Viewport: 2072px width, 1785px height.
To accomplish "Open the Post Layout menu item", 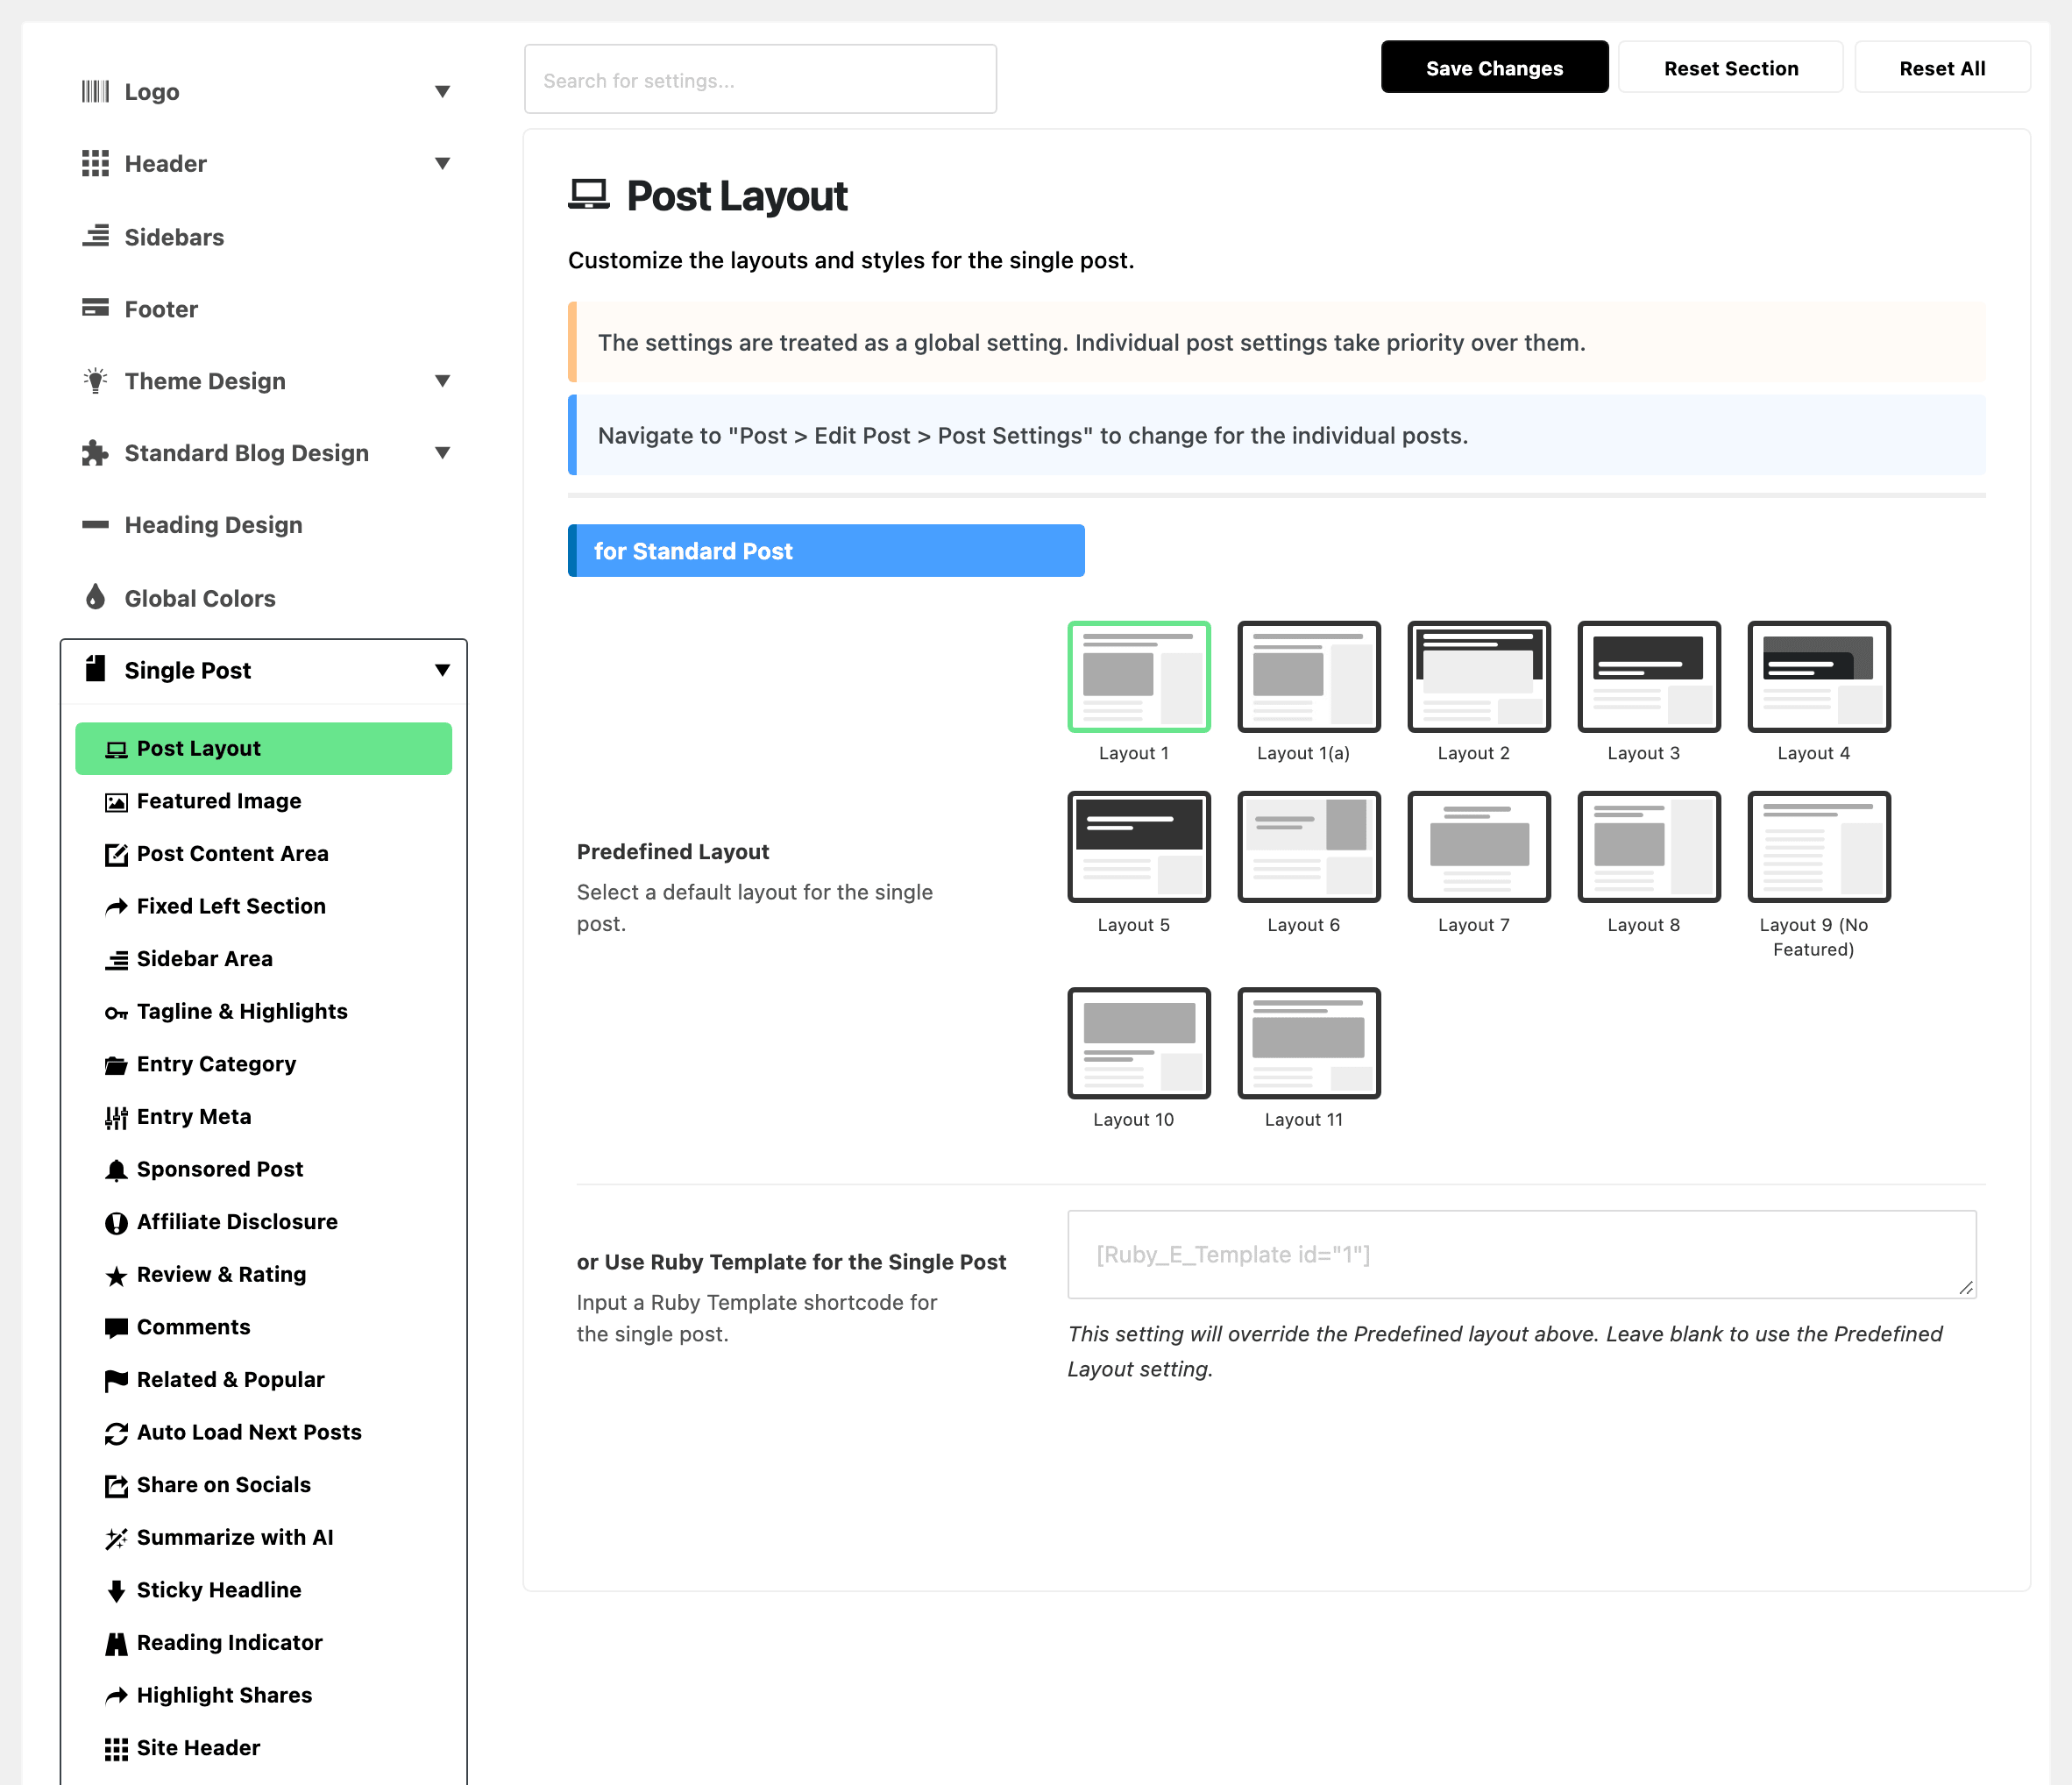I will coord(264,748).
